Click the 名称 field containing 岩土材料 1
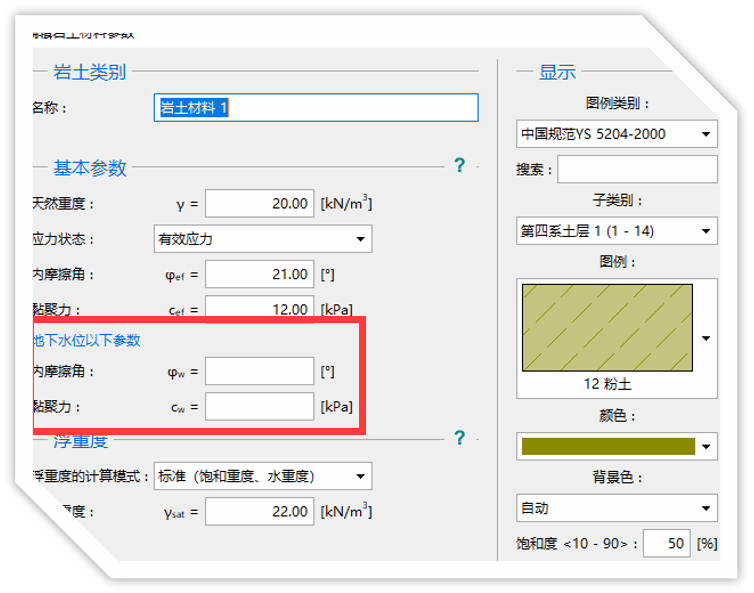The image size is (754, 593). coord(316,108)
